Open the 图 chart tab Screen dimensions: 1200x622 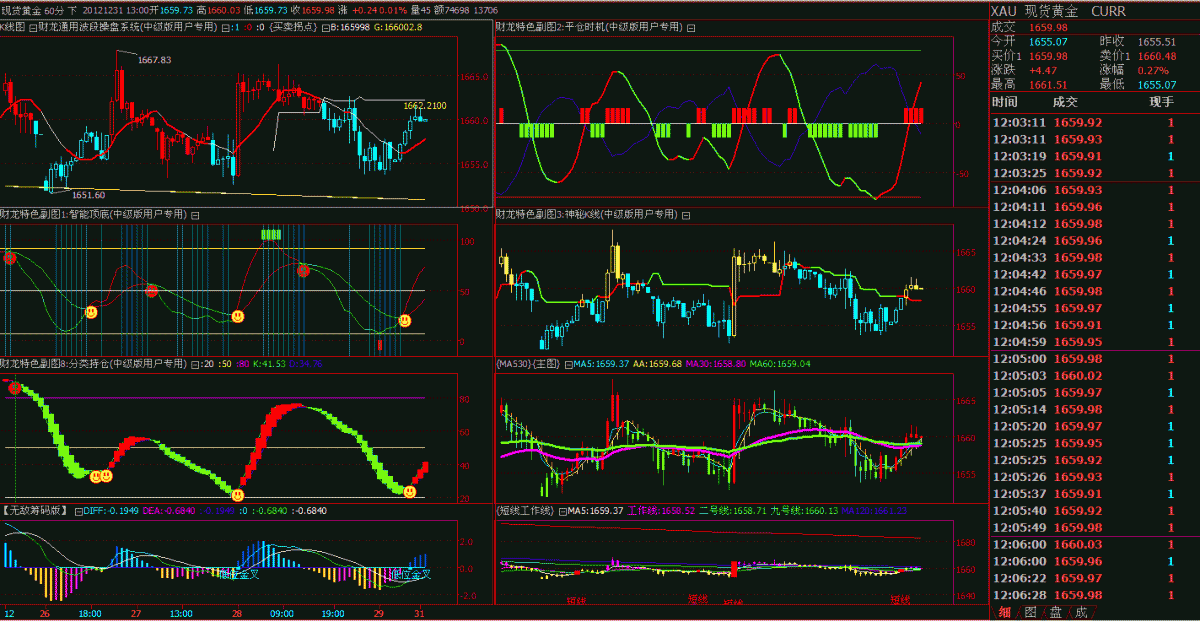tap(1029, 612)
